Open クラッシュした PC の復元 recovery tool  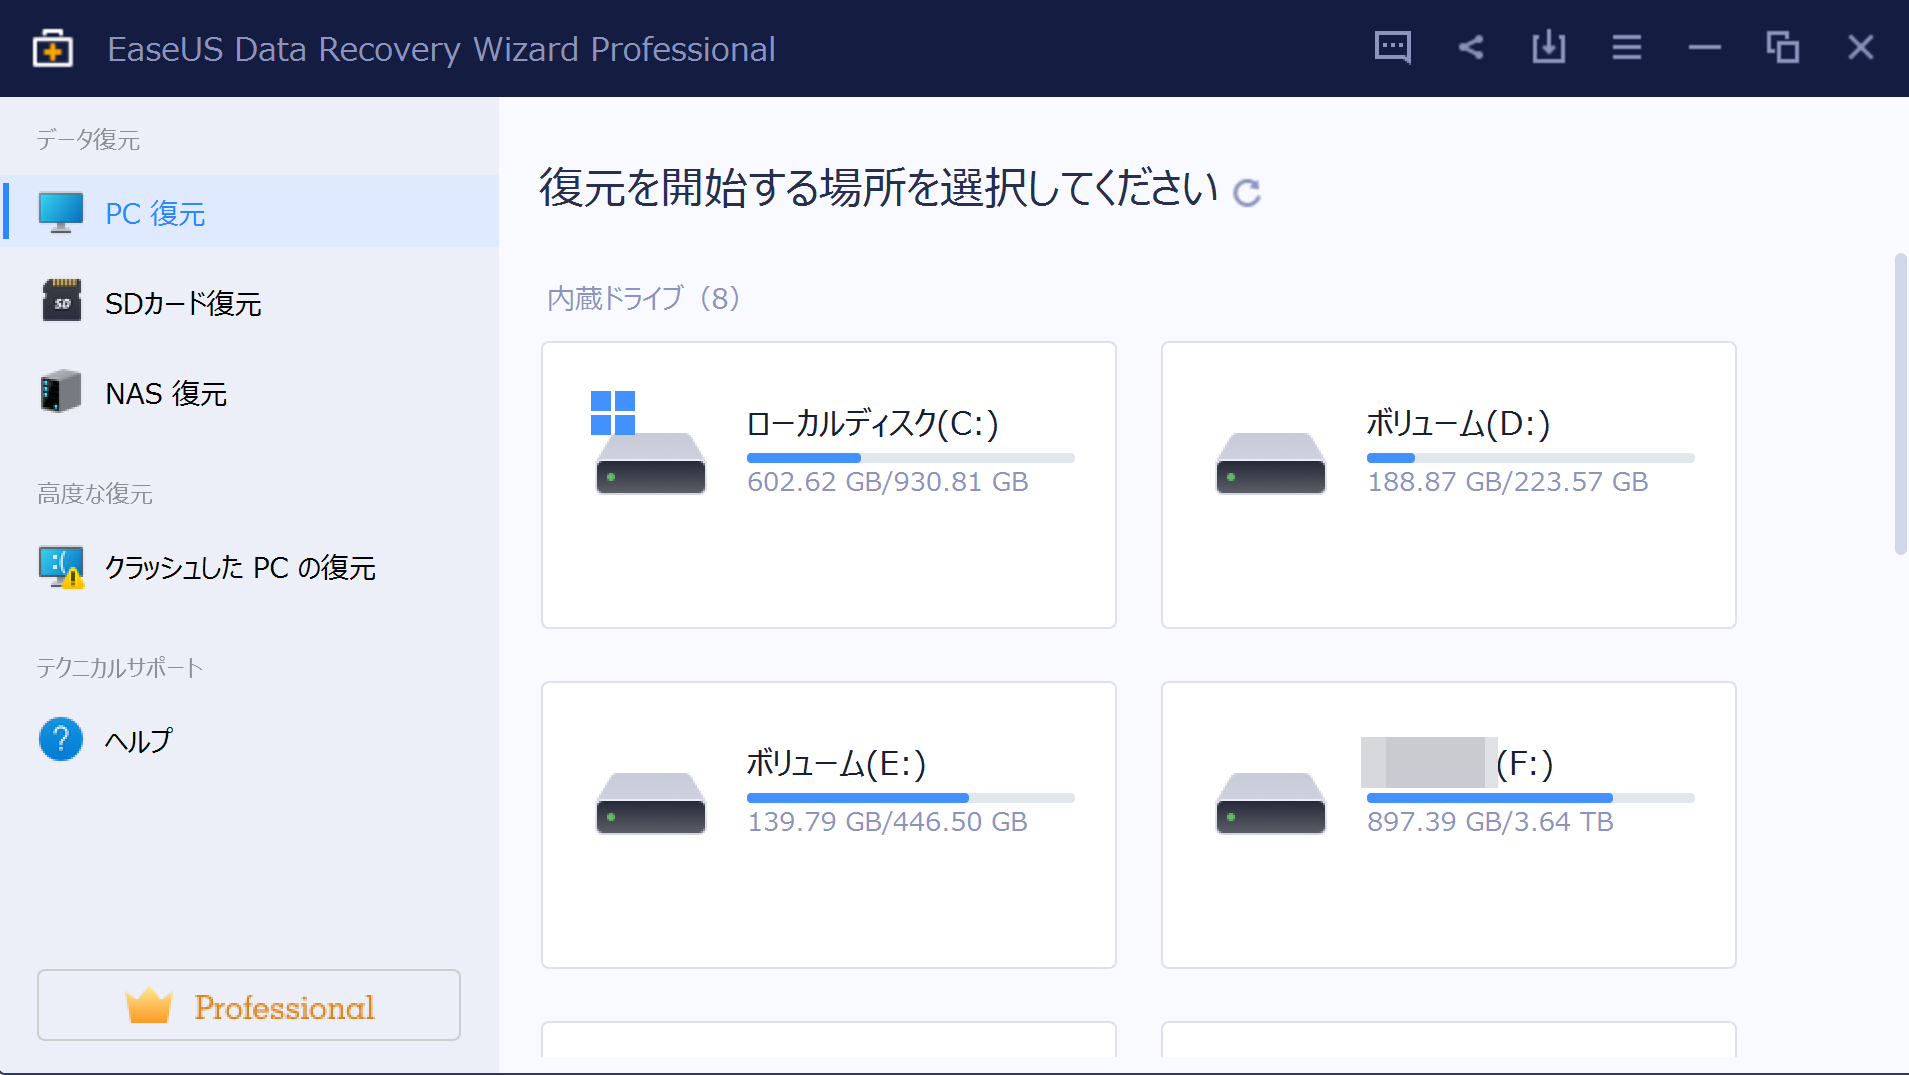coord(60,567)
